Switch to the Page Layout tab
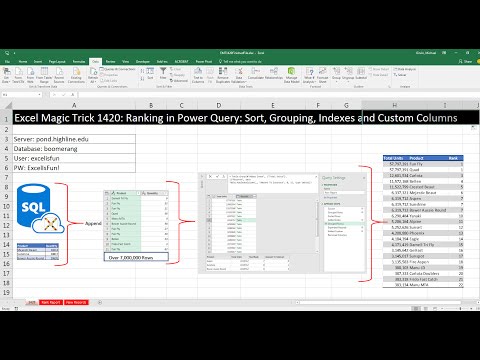 [57, 62]
